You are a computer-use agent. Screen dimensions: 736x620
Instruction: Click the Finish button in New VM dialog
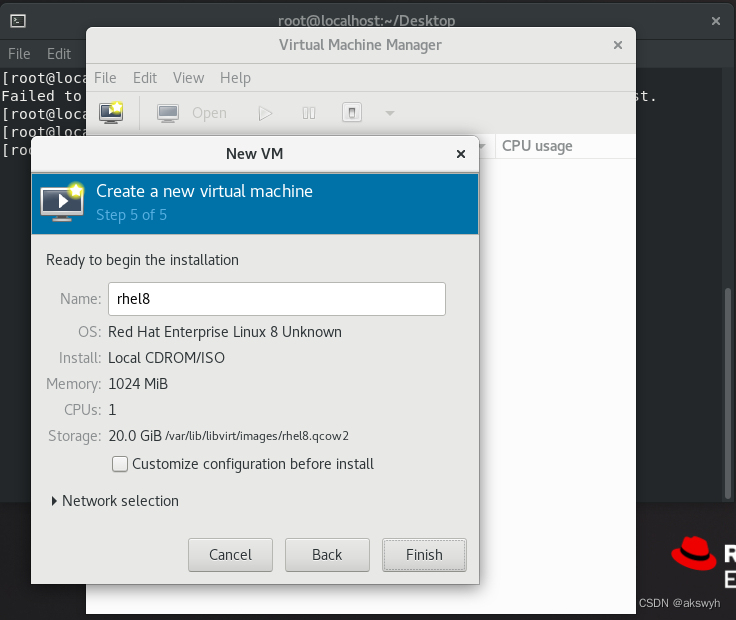click(x=424, y=555)
